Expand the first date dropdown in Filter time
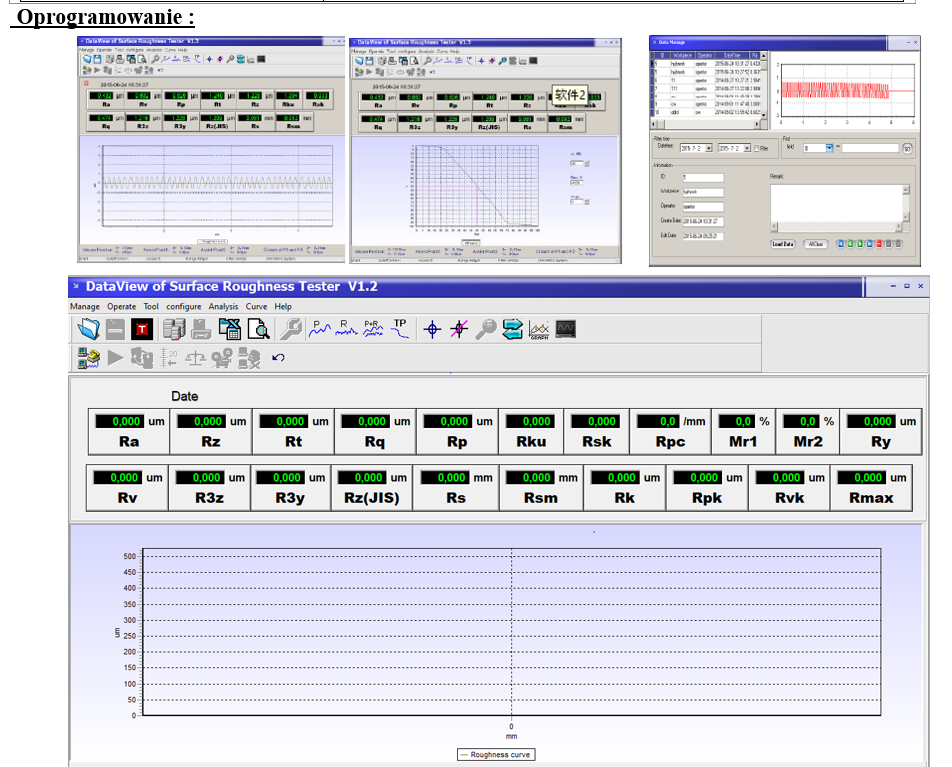The height and width of the screenshot is (767, 952). [709, 148]
